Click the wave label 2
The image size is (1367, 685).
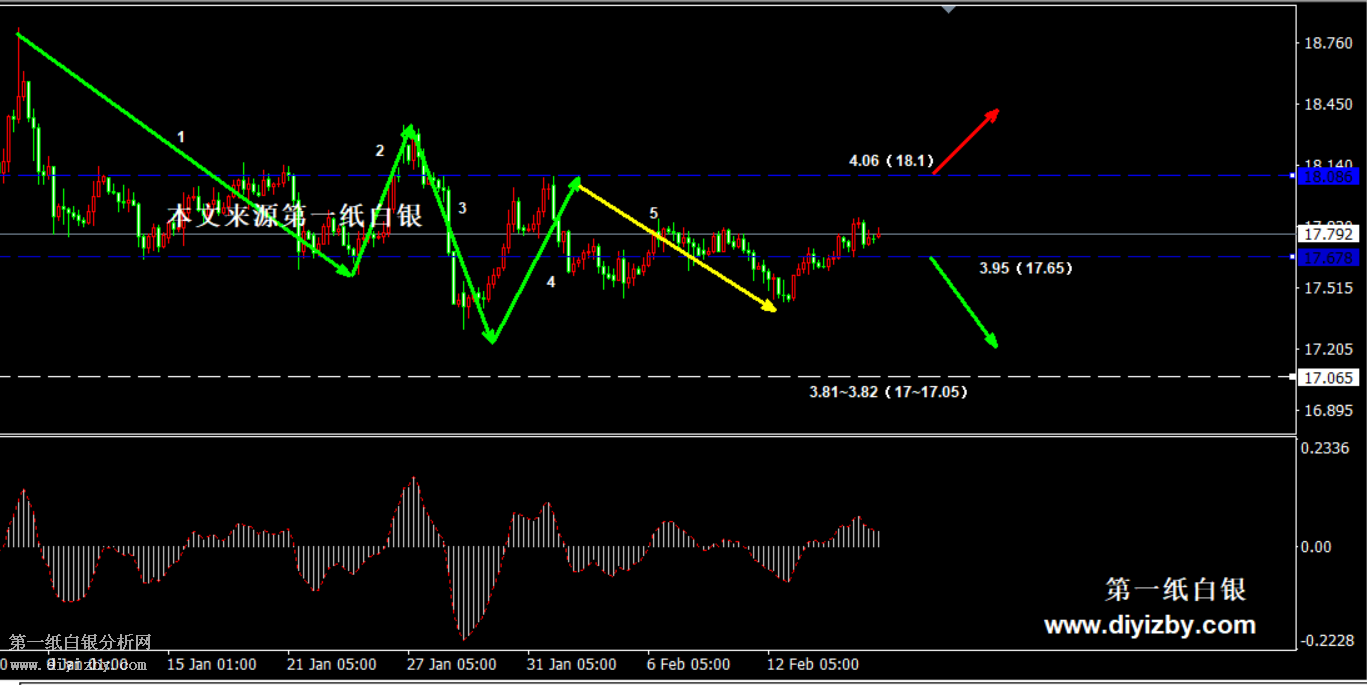(380, 151)
